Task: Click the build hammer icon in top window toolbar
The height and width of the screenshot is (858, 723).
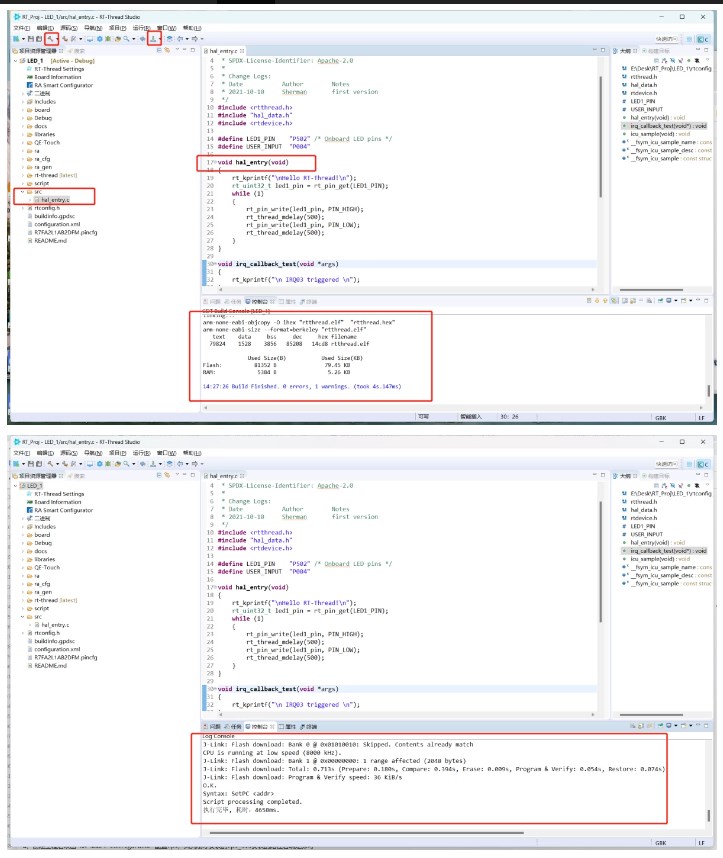Action: (50, 39)
